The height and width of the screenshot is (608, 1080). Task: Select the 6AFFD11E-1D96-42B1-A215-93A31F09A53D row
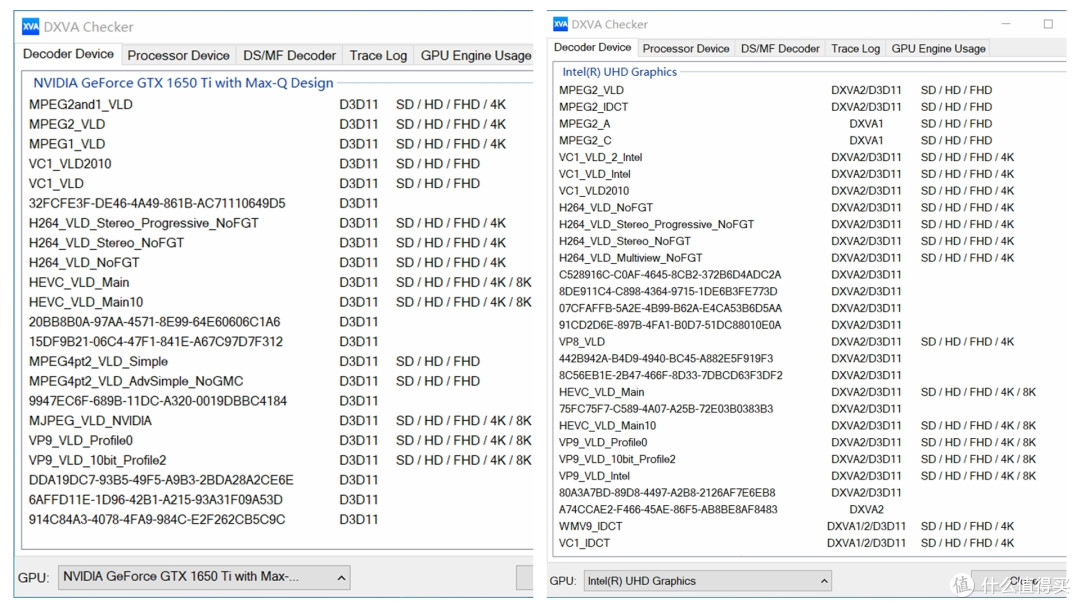204,500
